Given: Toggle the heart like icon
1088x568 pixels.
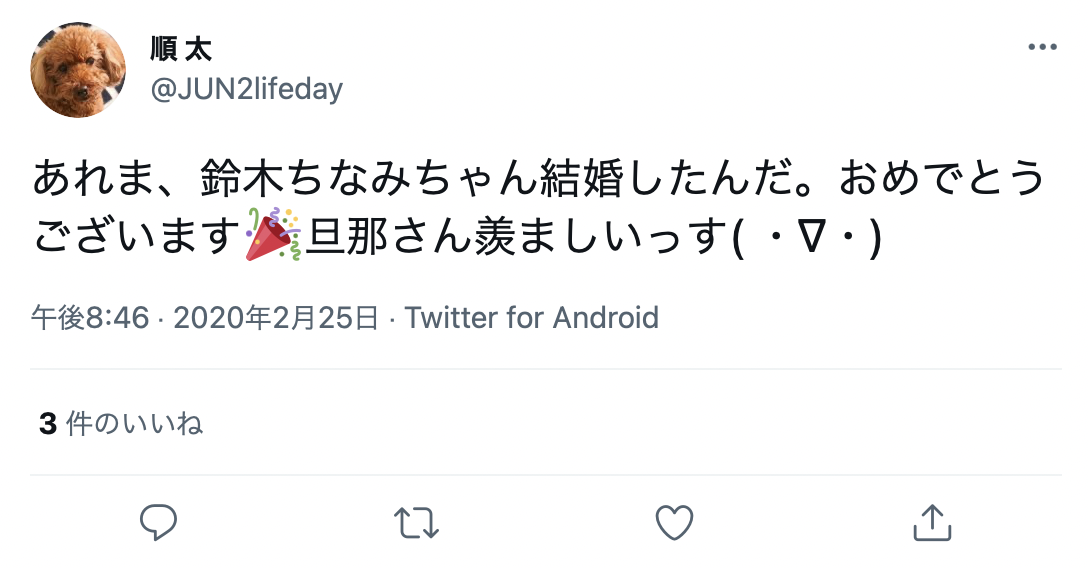Looking at the screenshot, I should pyautogui.click(x=674, y=523).
